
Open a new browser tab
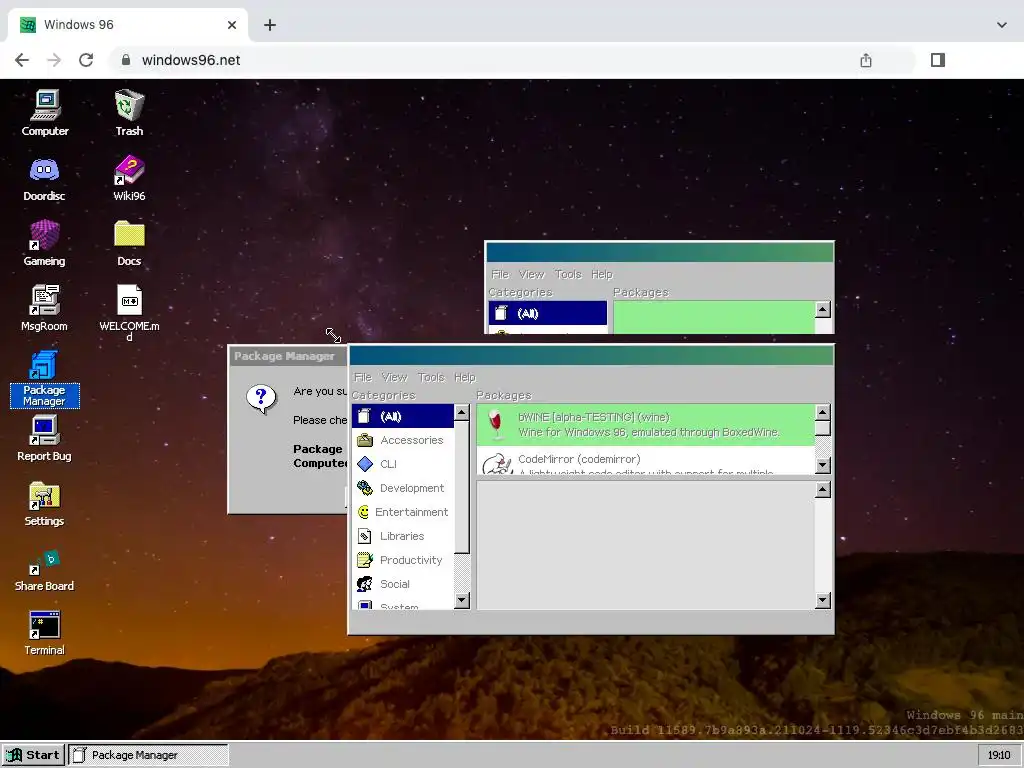(x=270, y=25)
